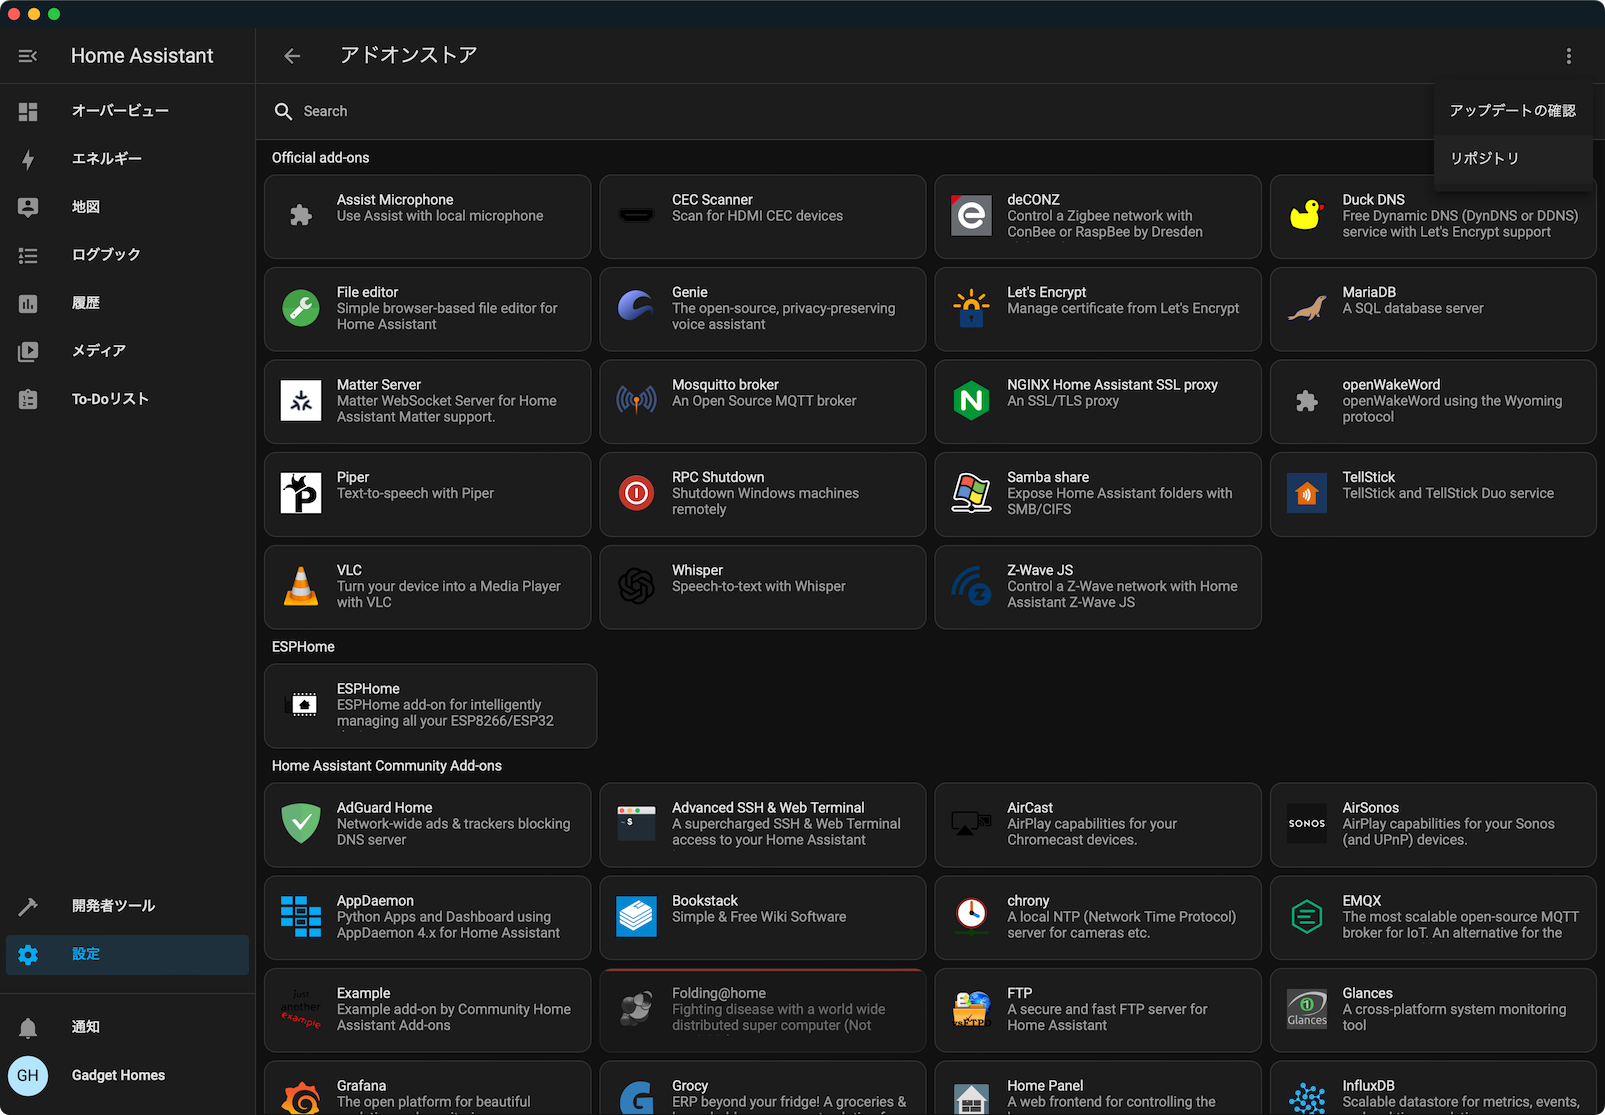
Task: Select アップデートの確認 from the menu
Action: [x=1513, y=110]
